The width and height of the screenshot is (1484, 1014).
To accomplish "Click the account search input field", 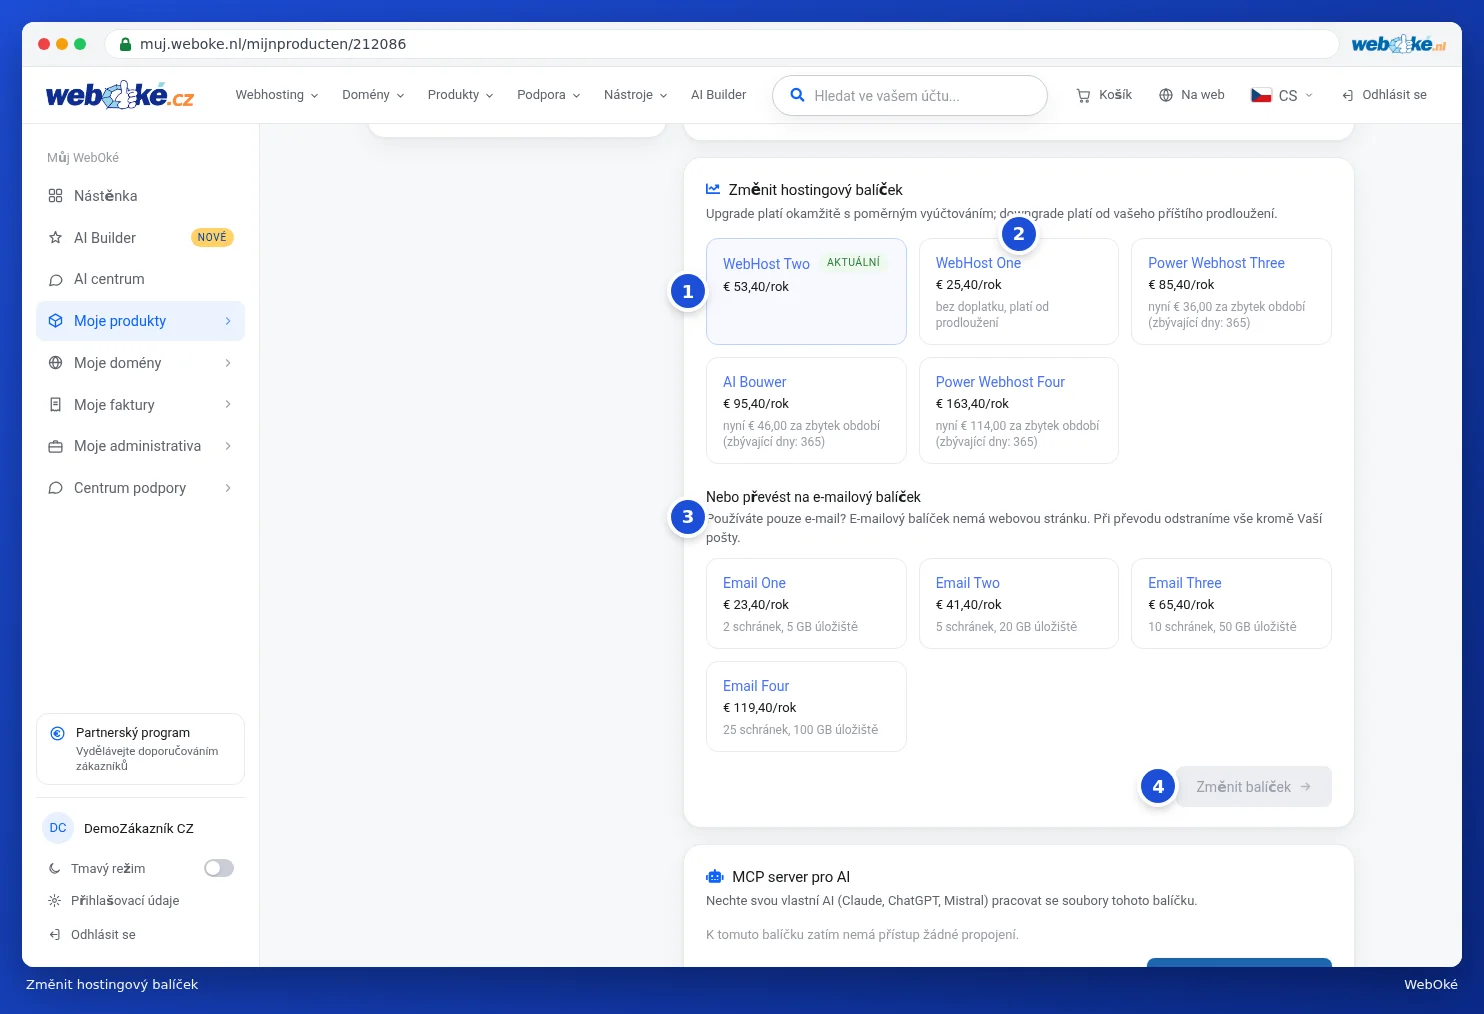I will click(910, 95).
